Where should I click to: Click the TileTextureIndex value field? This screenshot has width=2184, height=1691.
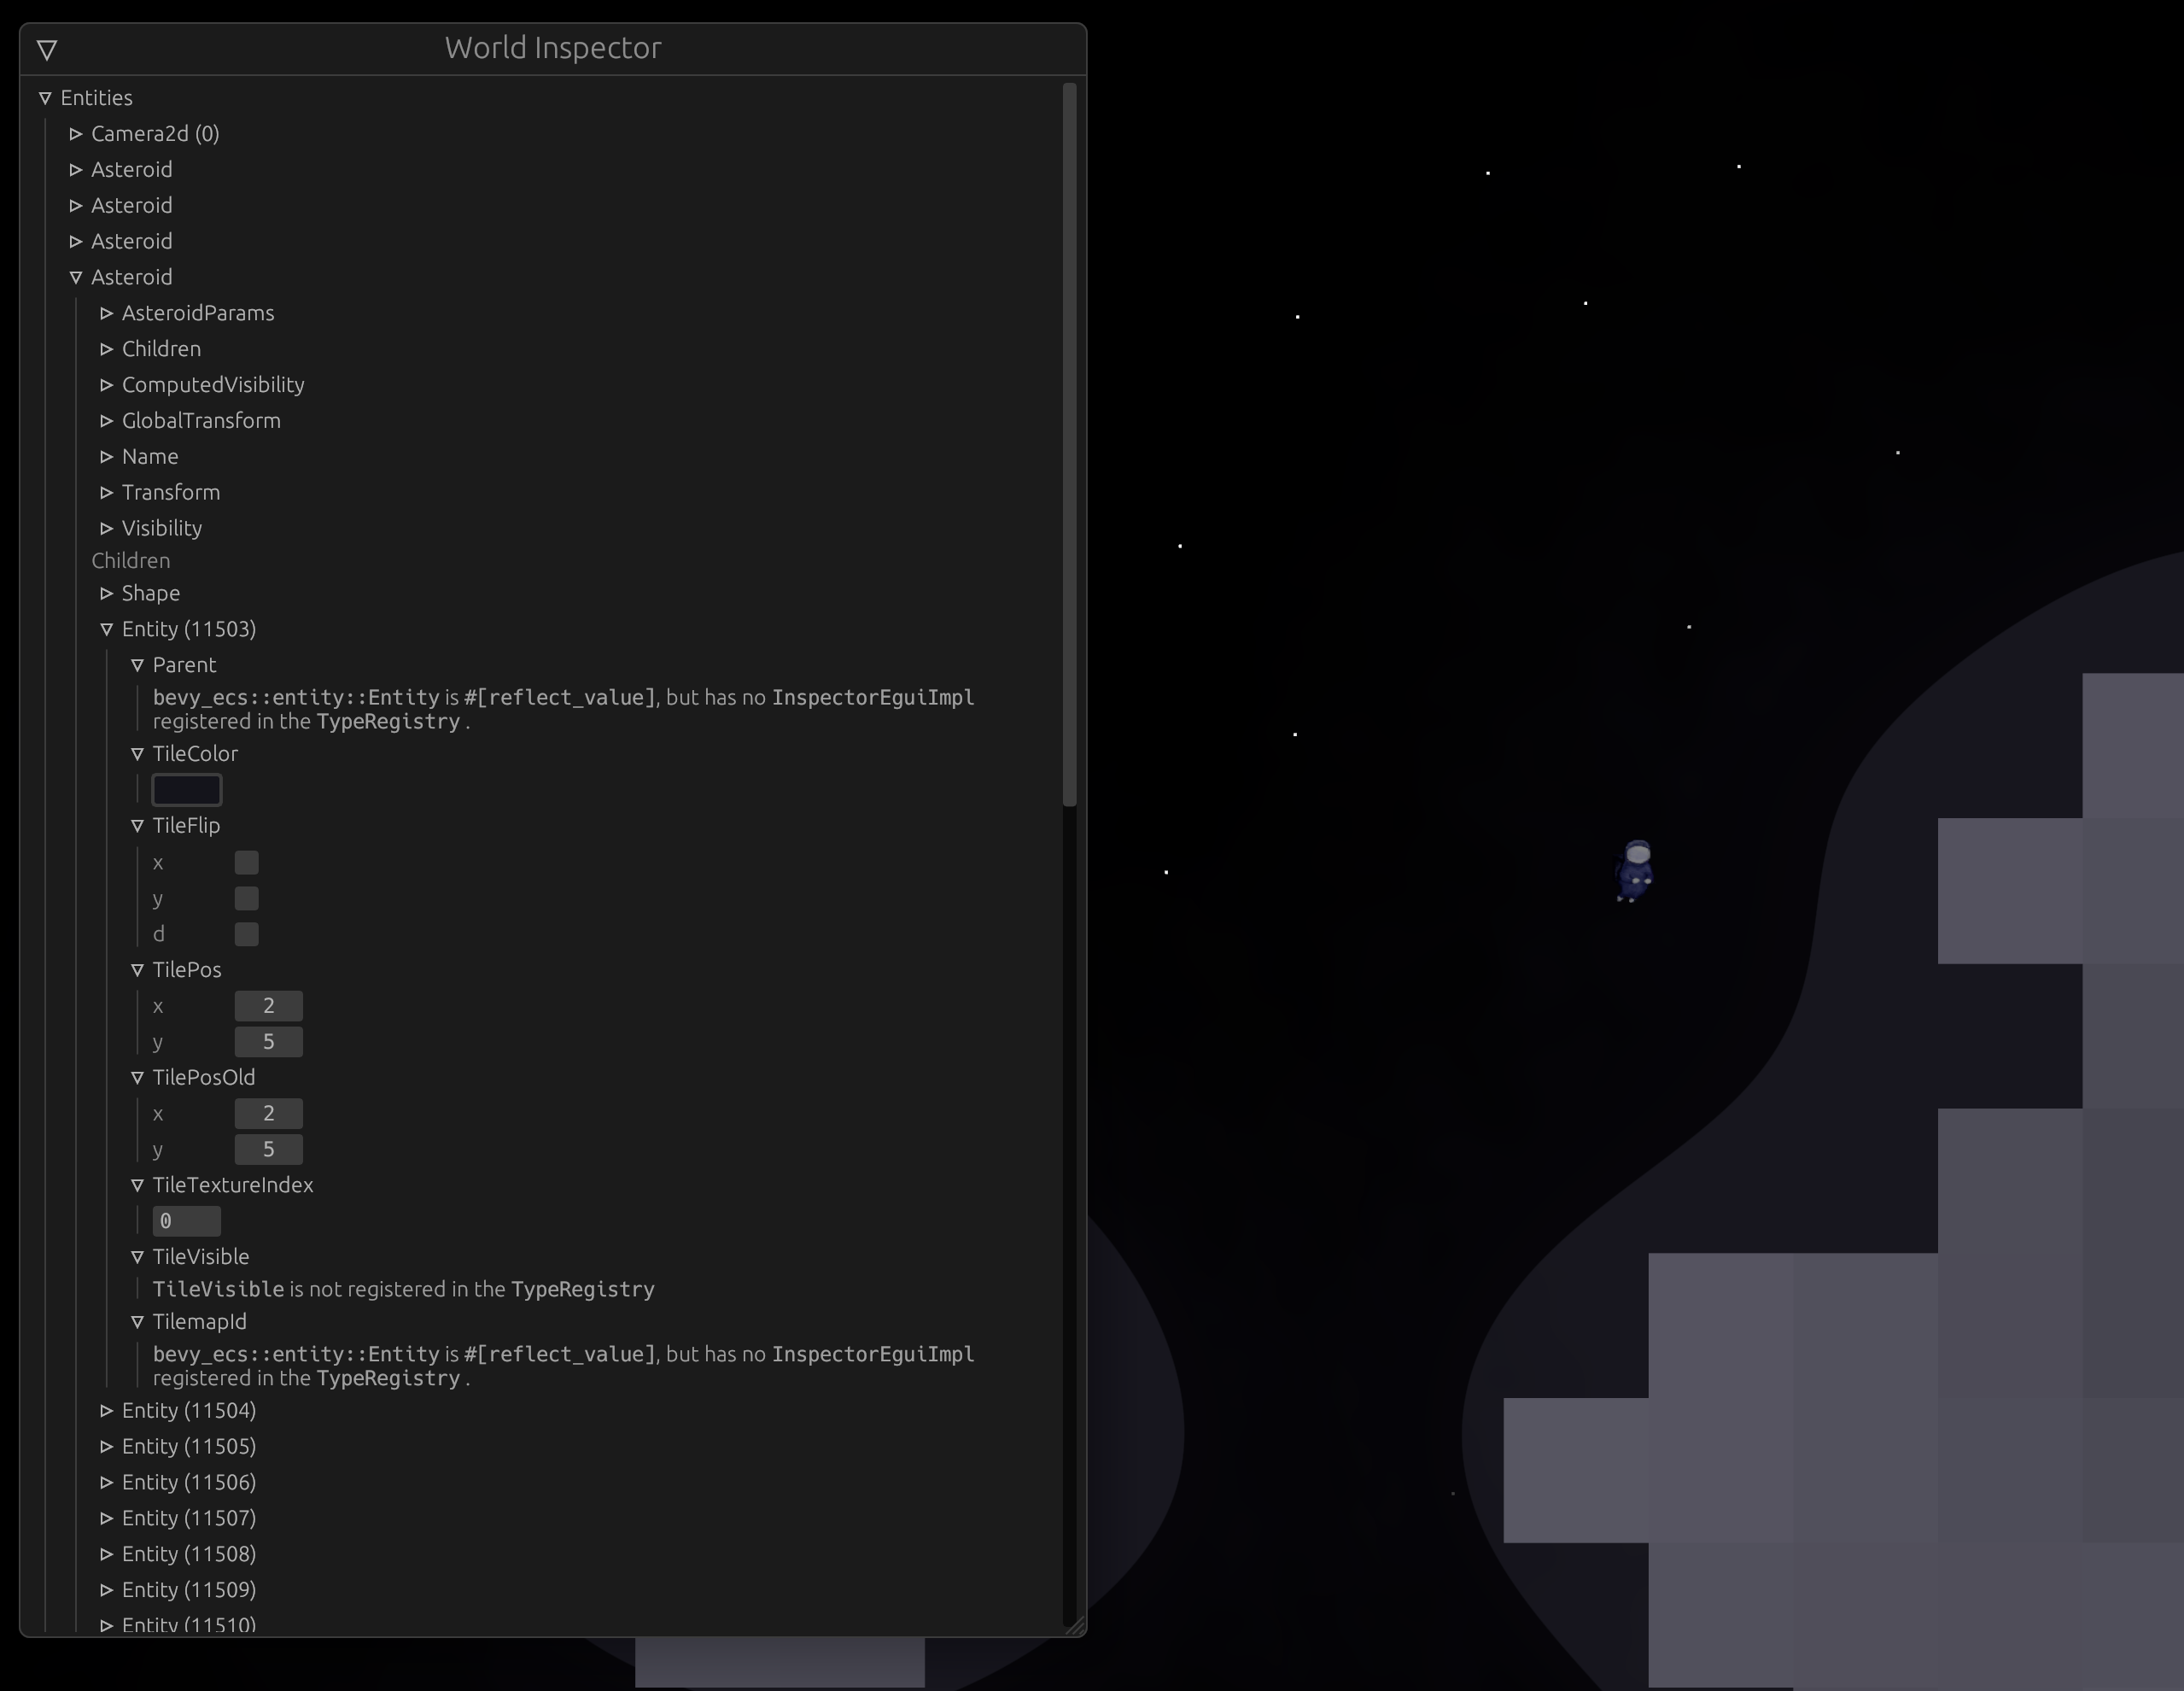(x=187, y=1221)
